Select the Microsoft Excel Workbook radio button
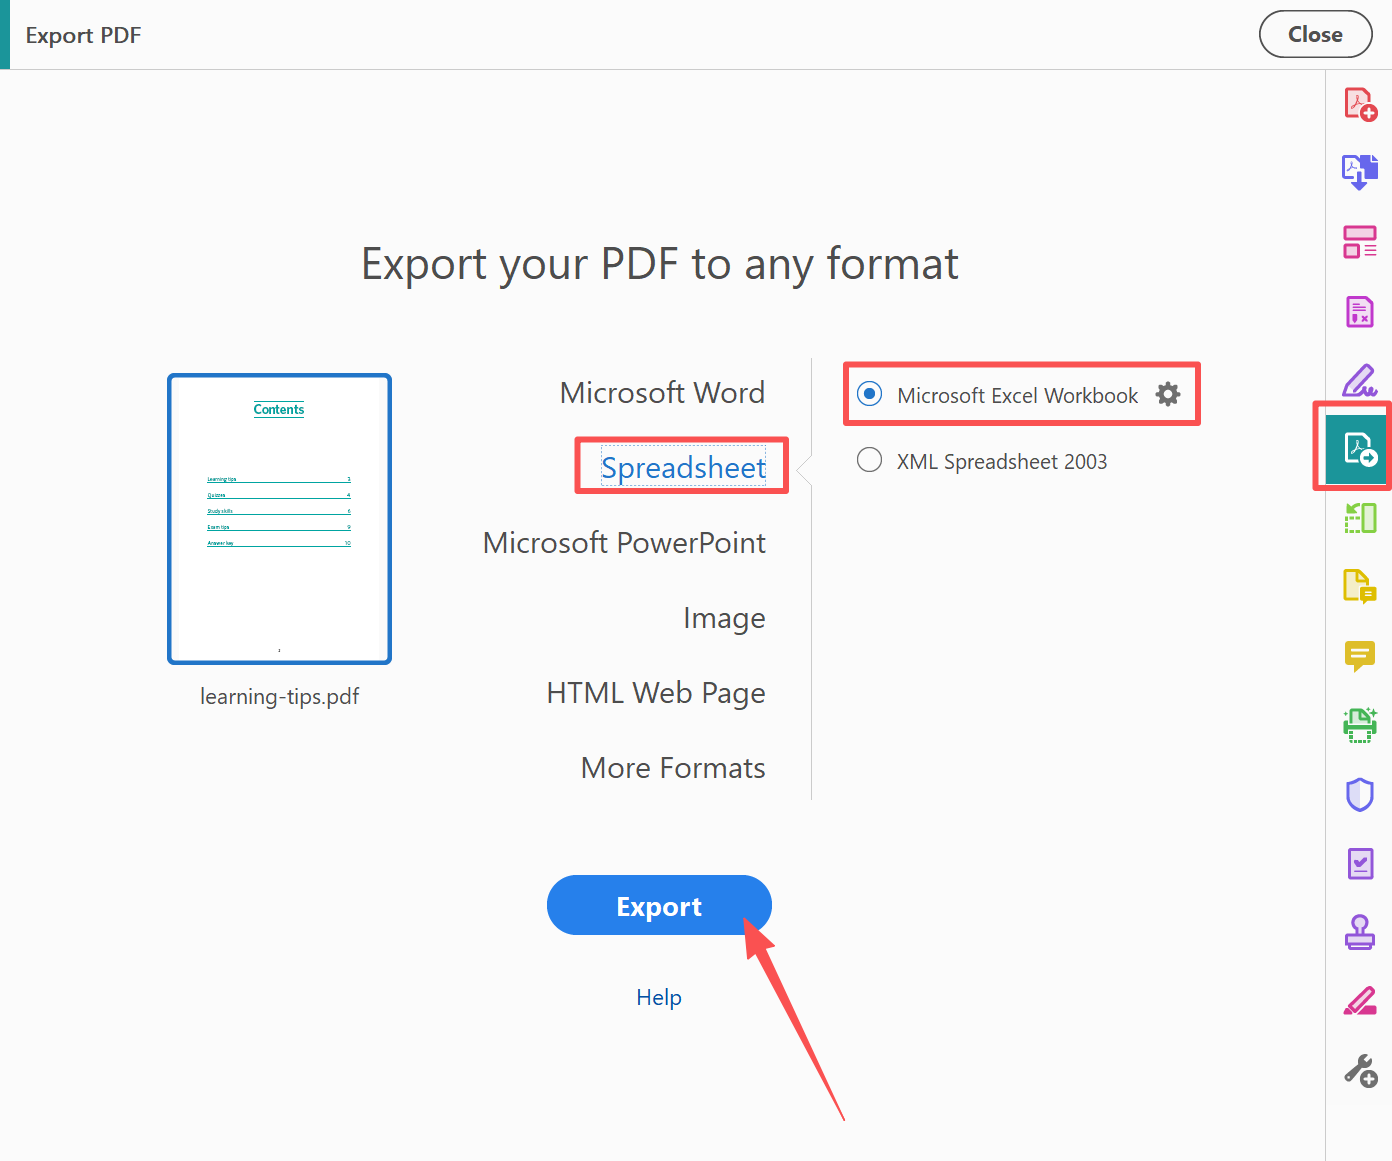Viewport: 1392px width, 1161px height. (x=869, y=393)
